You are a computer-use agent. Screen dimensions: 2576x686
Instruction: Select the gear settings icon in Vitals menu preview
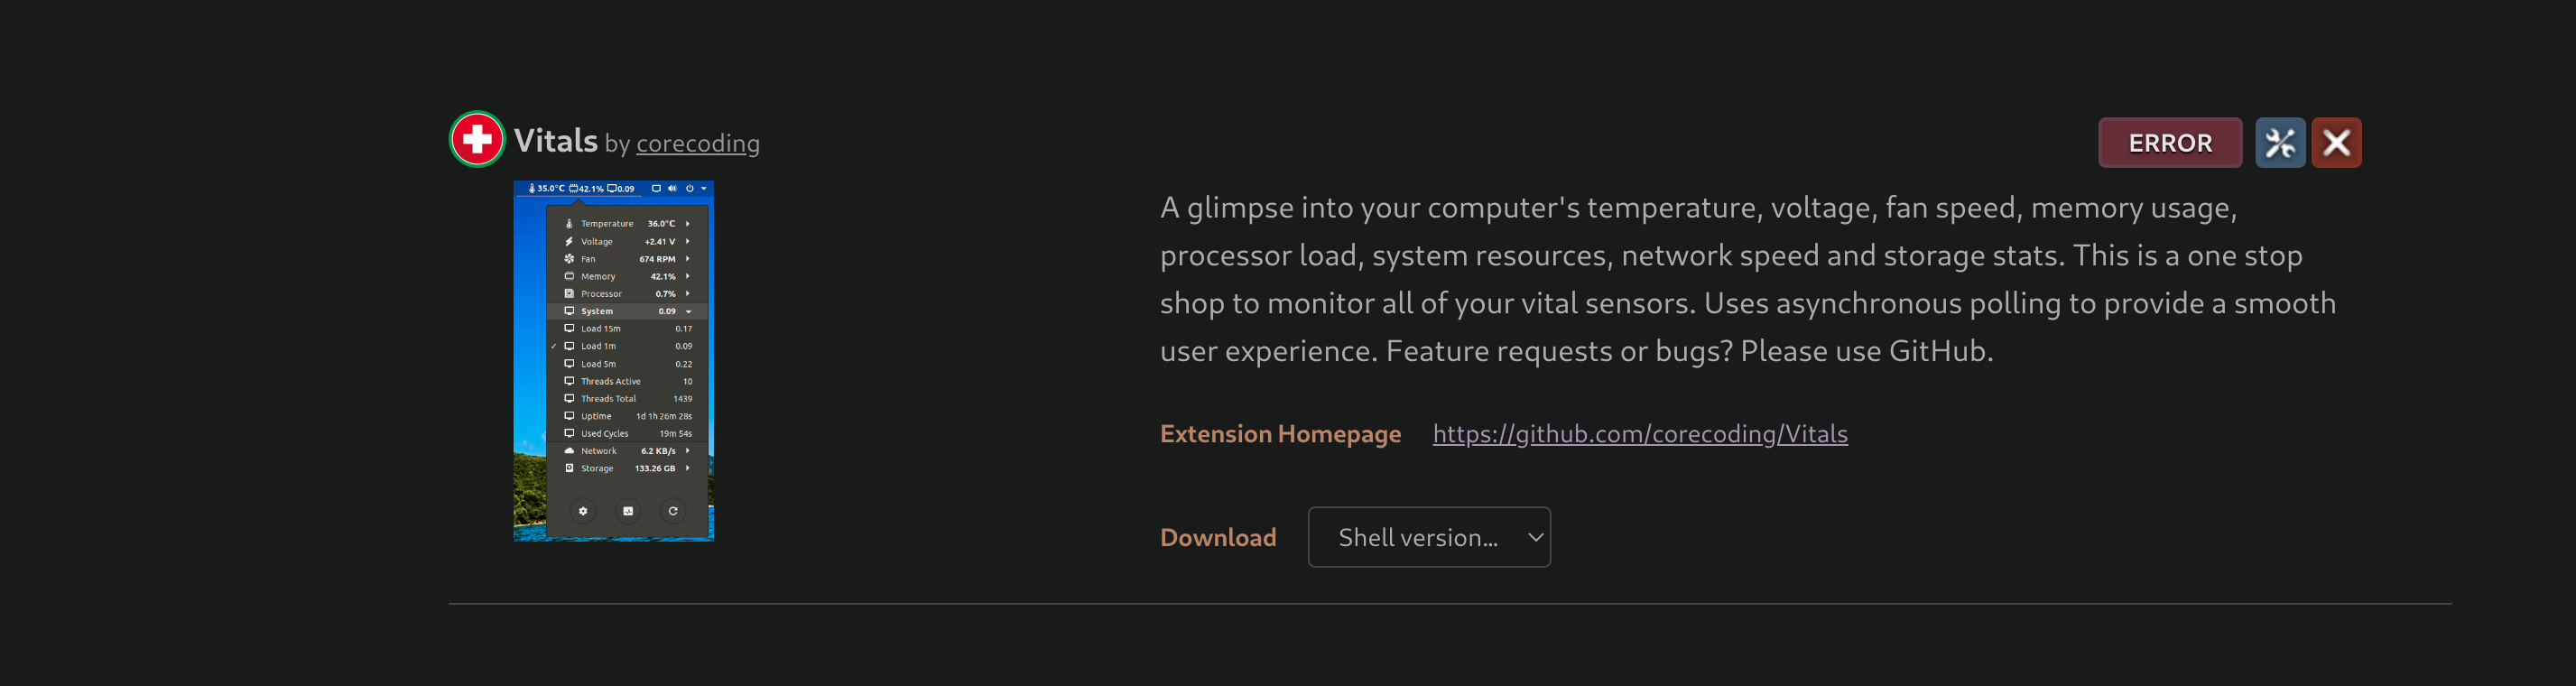click(585, 511)
